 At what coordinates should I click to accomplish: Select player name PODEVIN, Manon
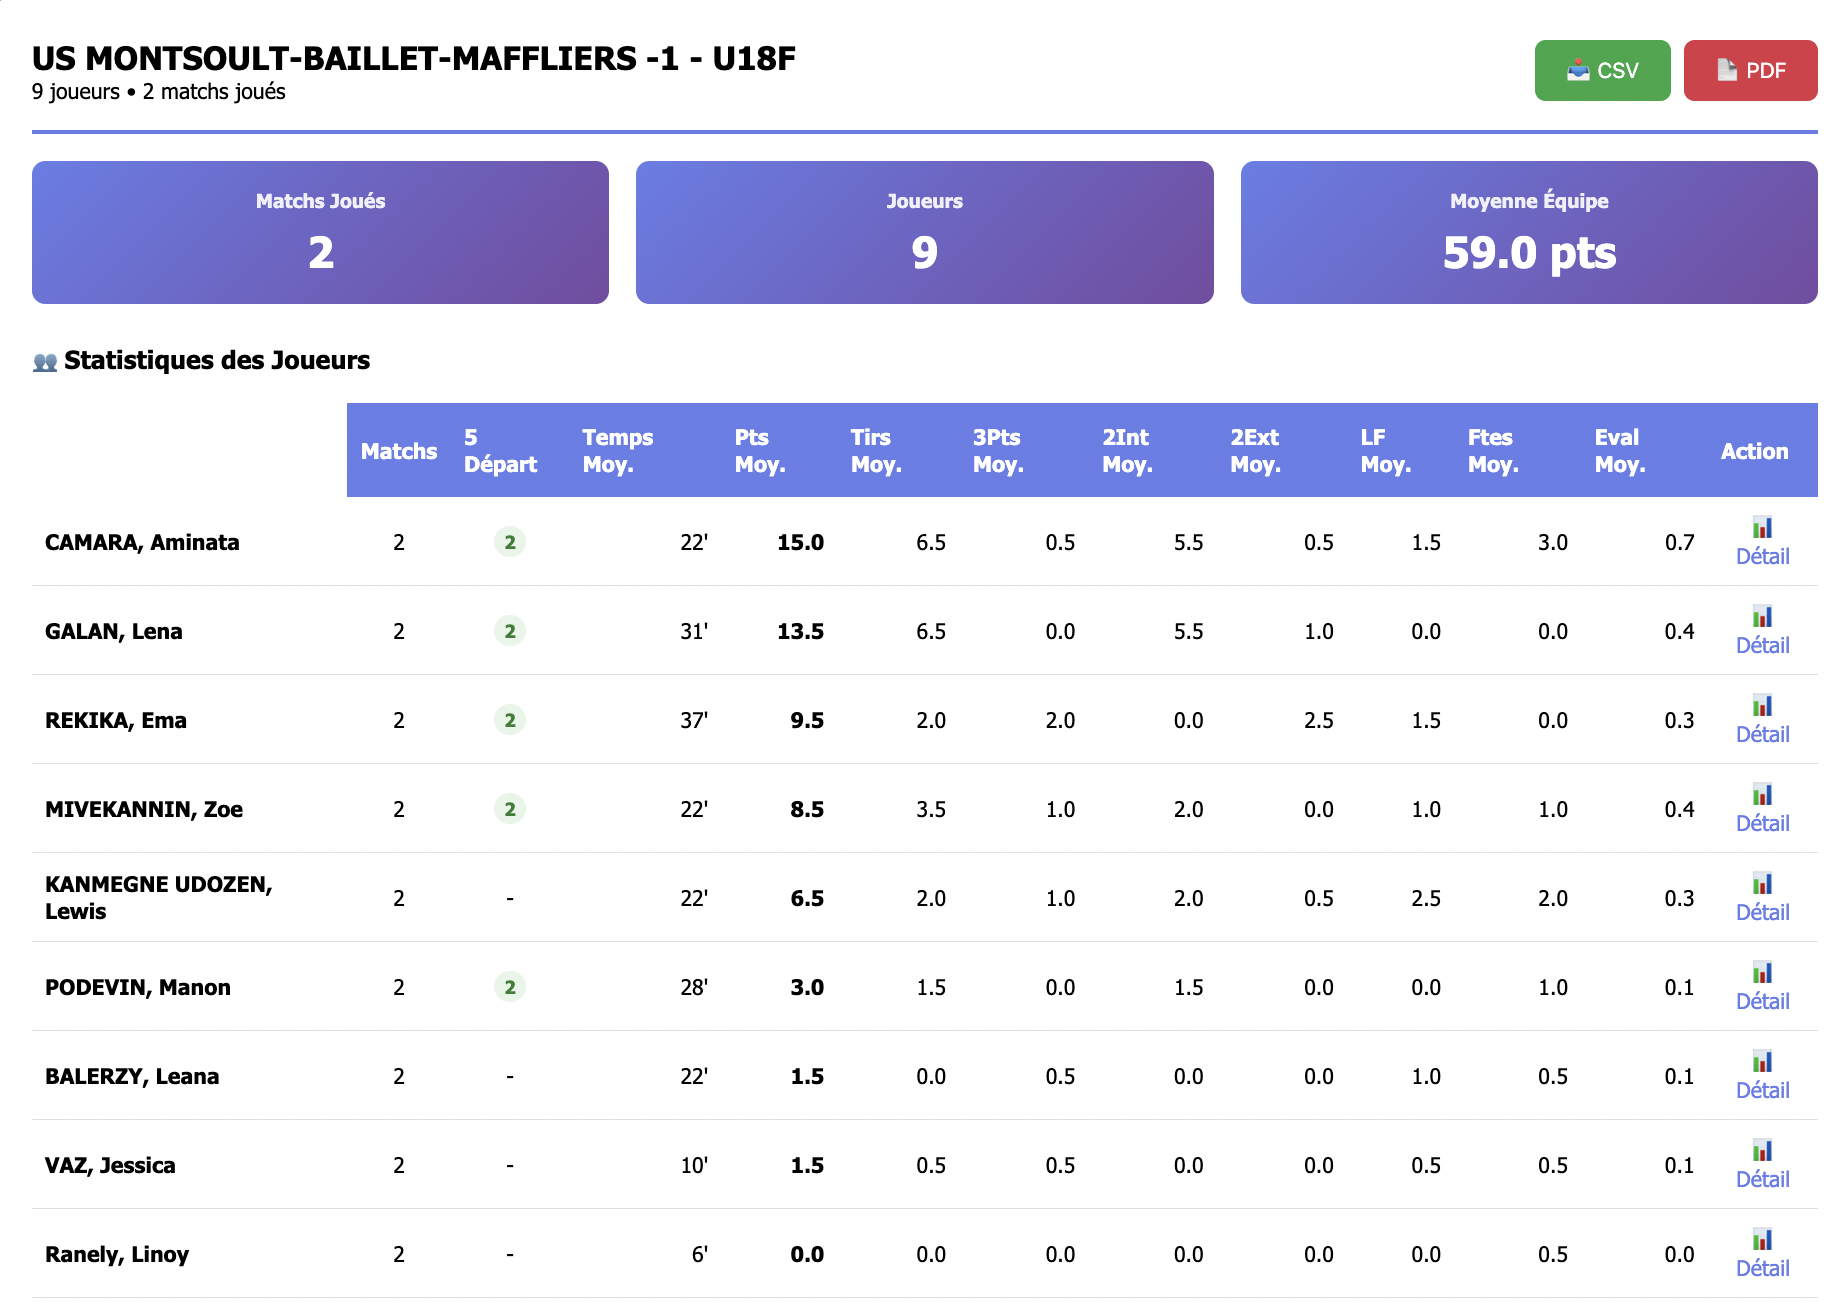[x=138, y=987]
